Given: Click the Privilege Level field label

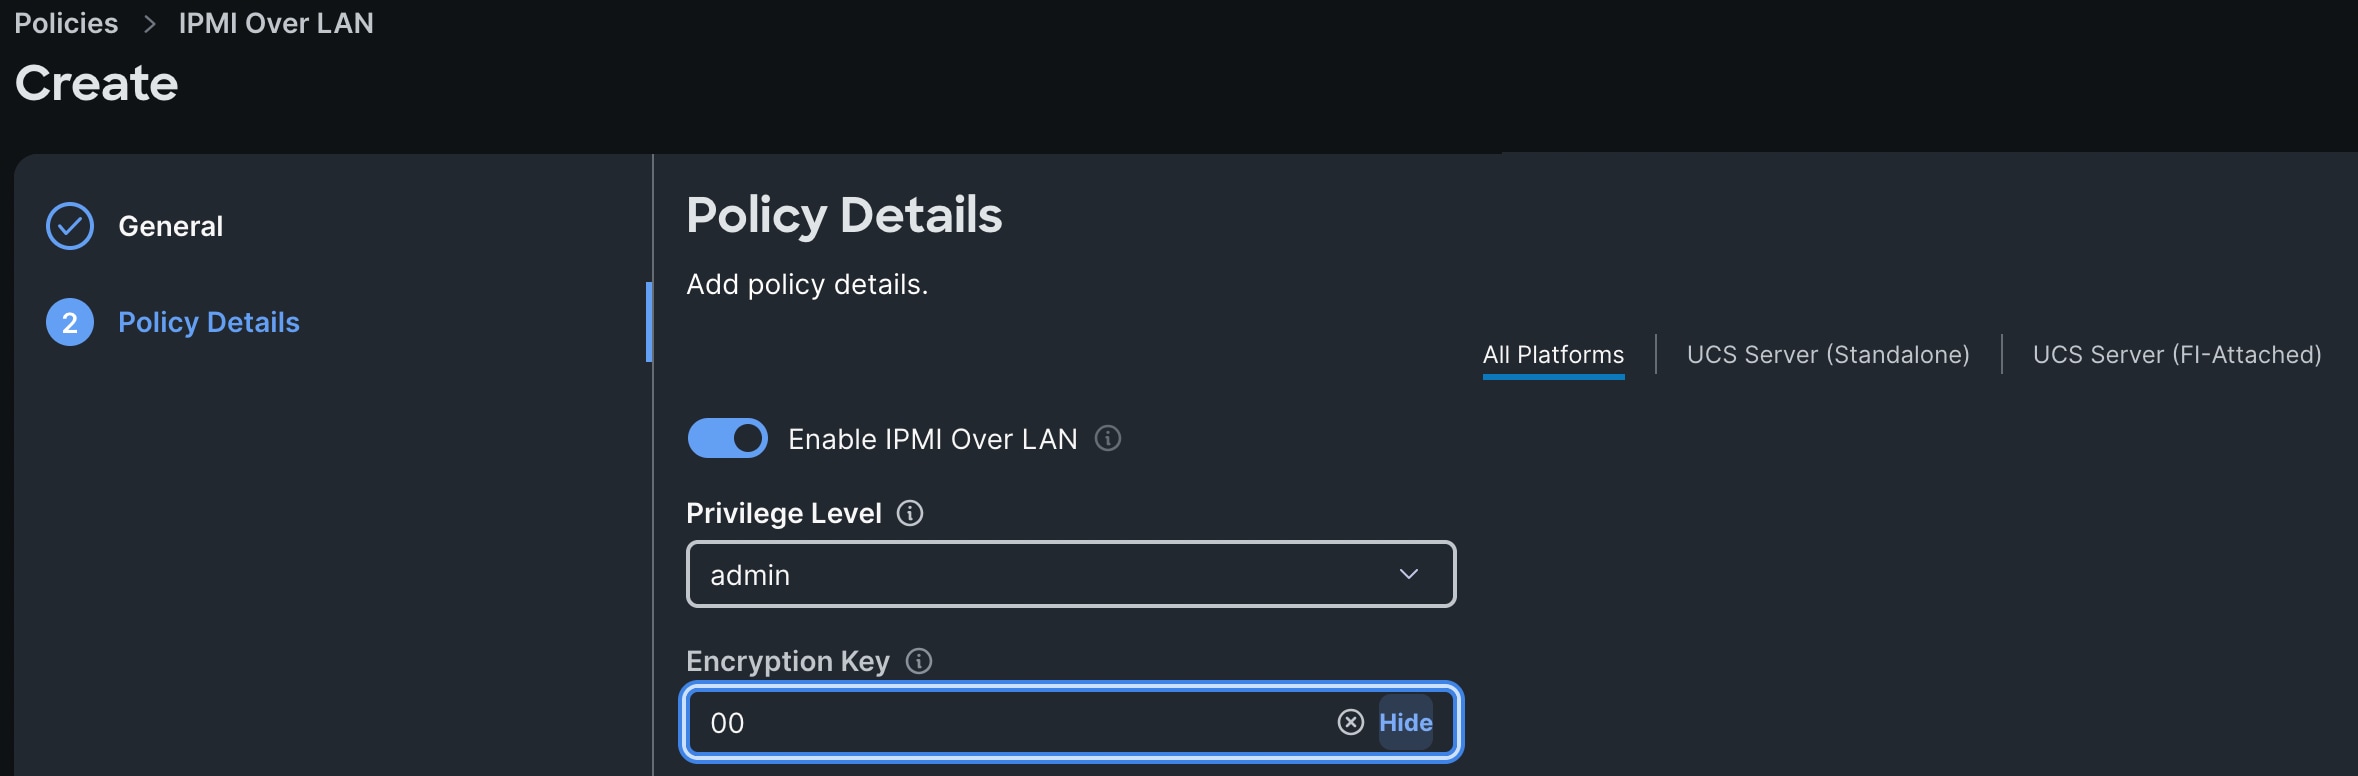Looking at the screenshot, I should pos(784,513).
